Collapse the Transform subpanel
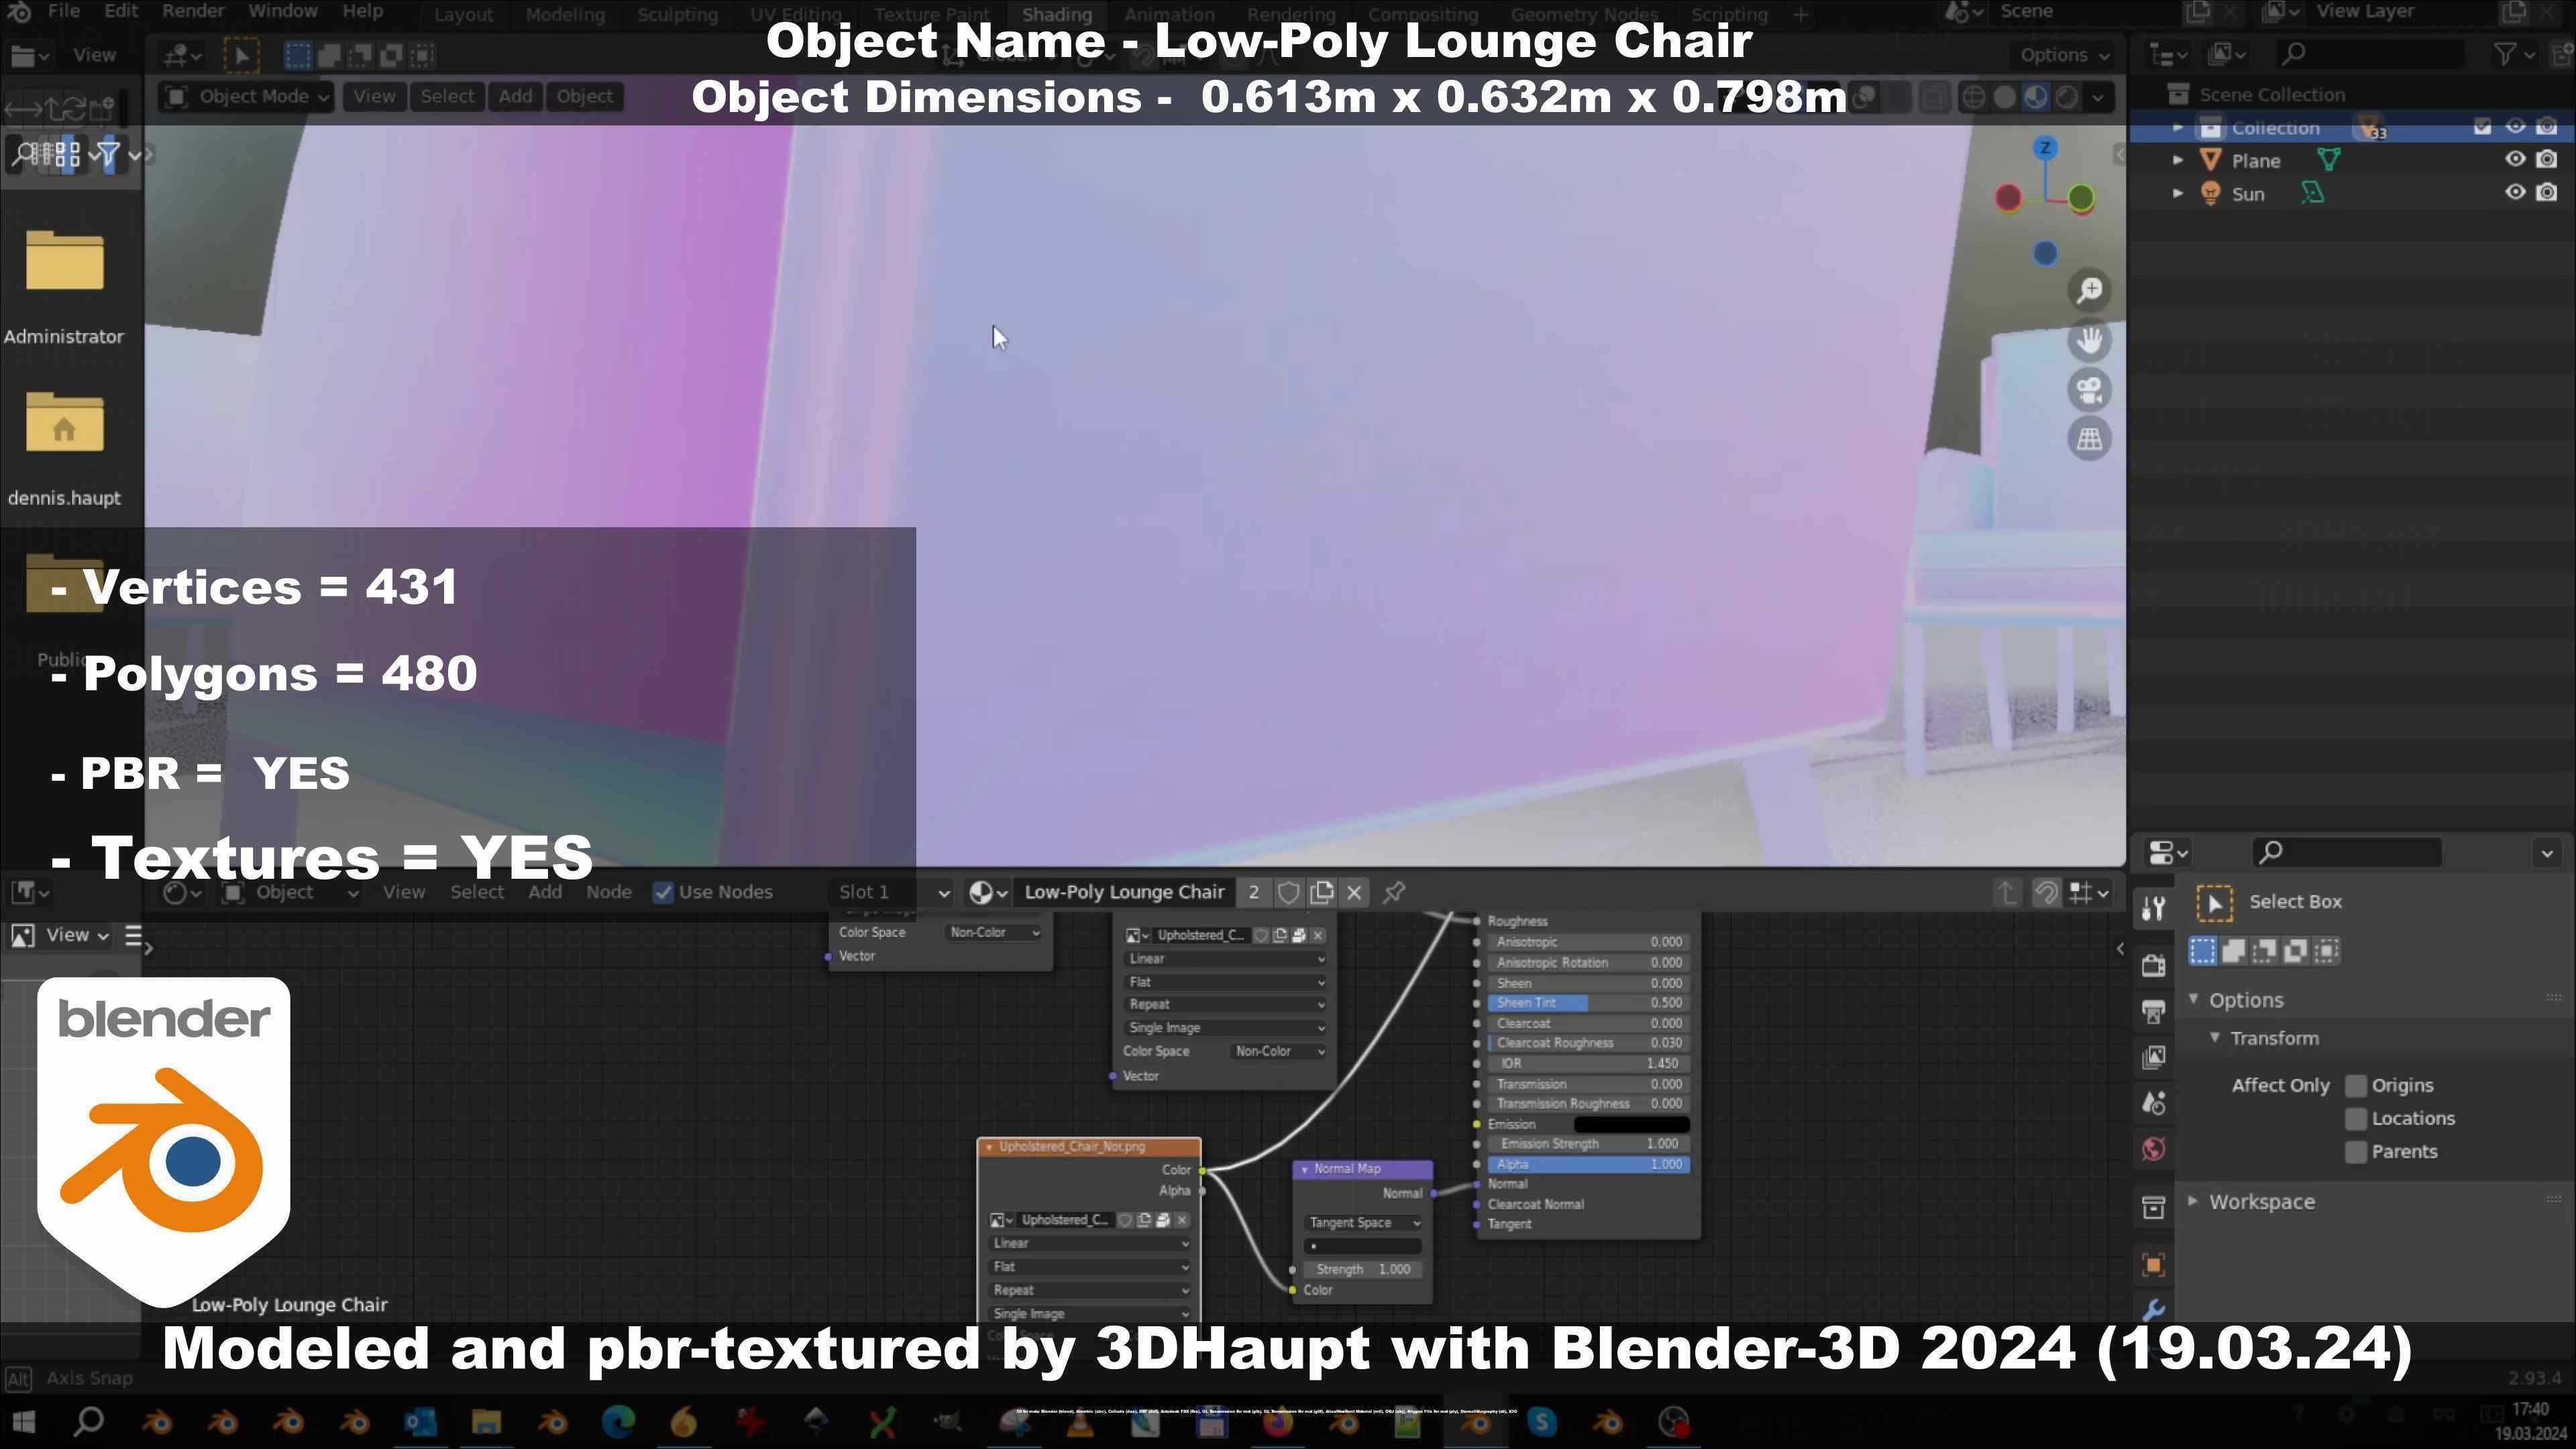Viewport: 2576px width, 1449px height. (x=2215, y=1039)
